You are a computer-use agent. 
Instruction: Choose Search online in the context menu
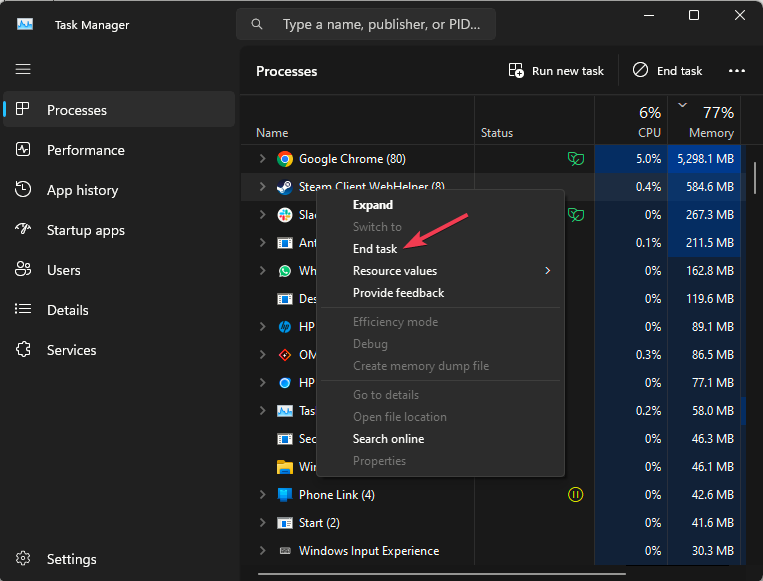(440, 439)
